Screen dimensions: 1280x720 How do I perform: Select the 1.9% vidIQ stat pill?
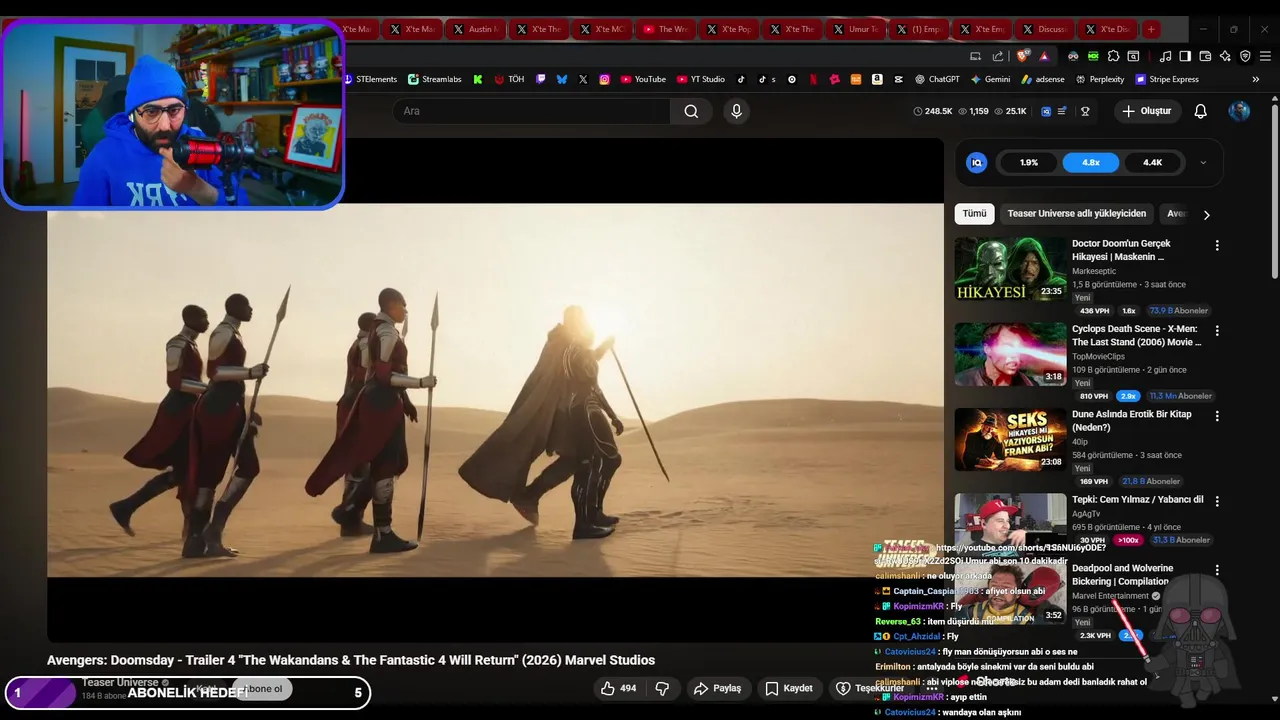pos(1029,162)
